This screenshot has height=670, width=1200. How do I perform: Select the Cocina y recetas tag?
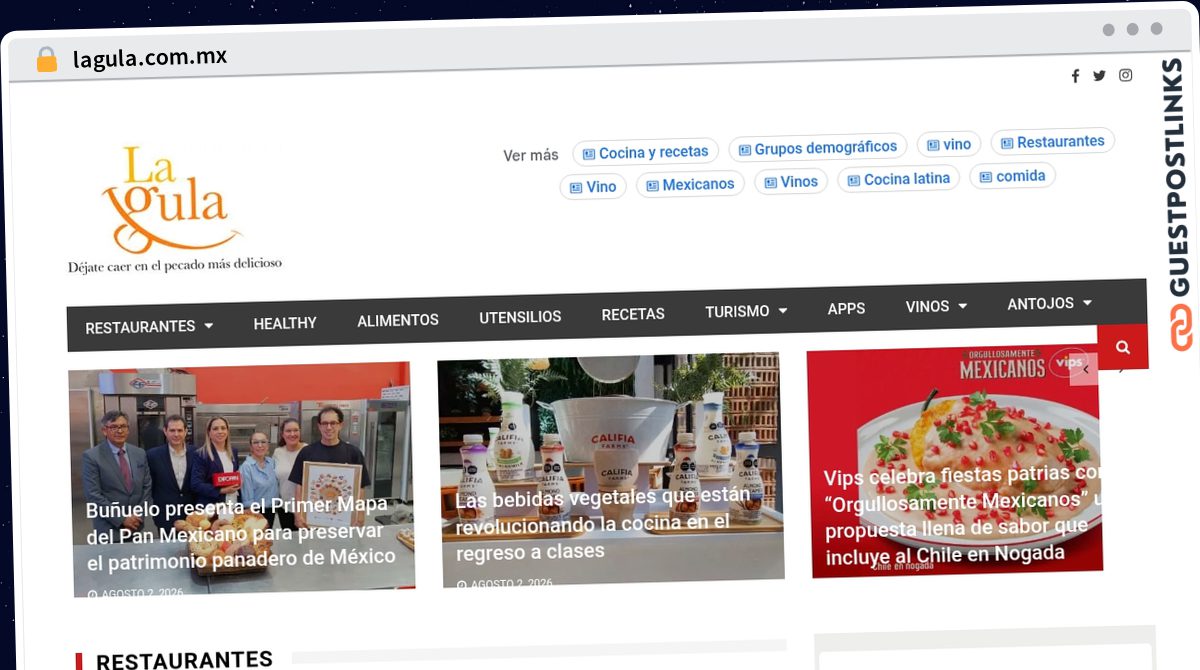[x=645, y=152]
